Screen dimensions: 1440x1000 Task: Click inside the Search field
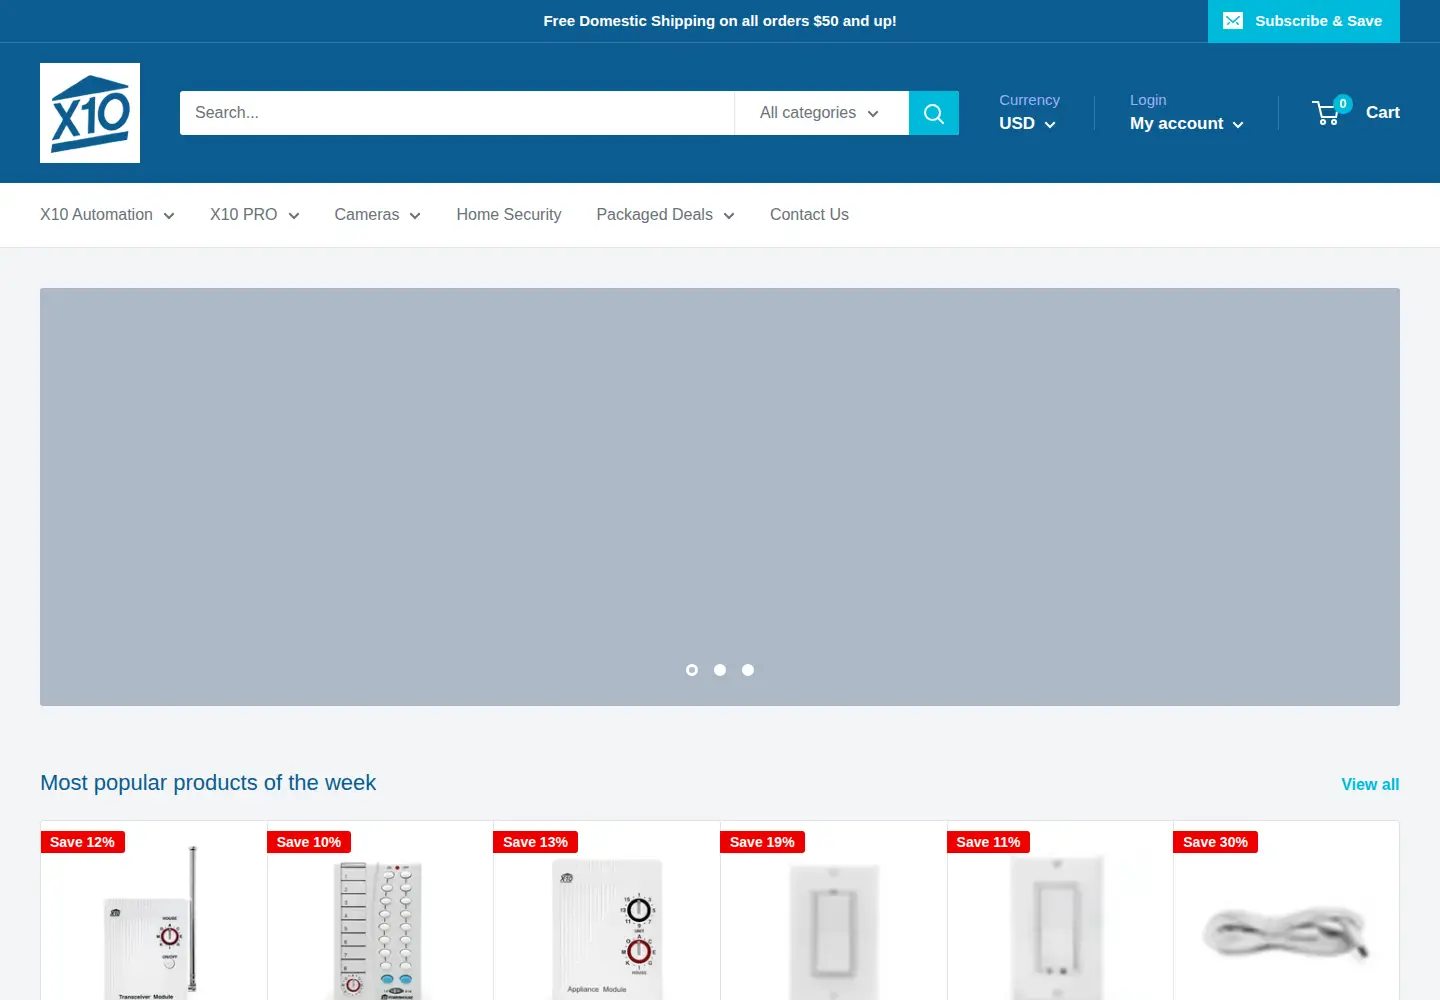tap(457, 113)
